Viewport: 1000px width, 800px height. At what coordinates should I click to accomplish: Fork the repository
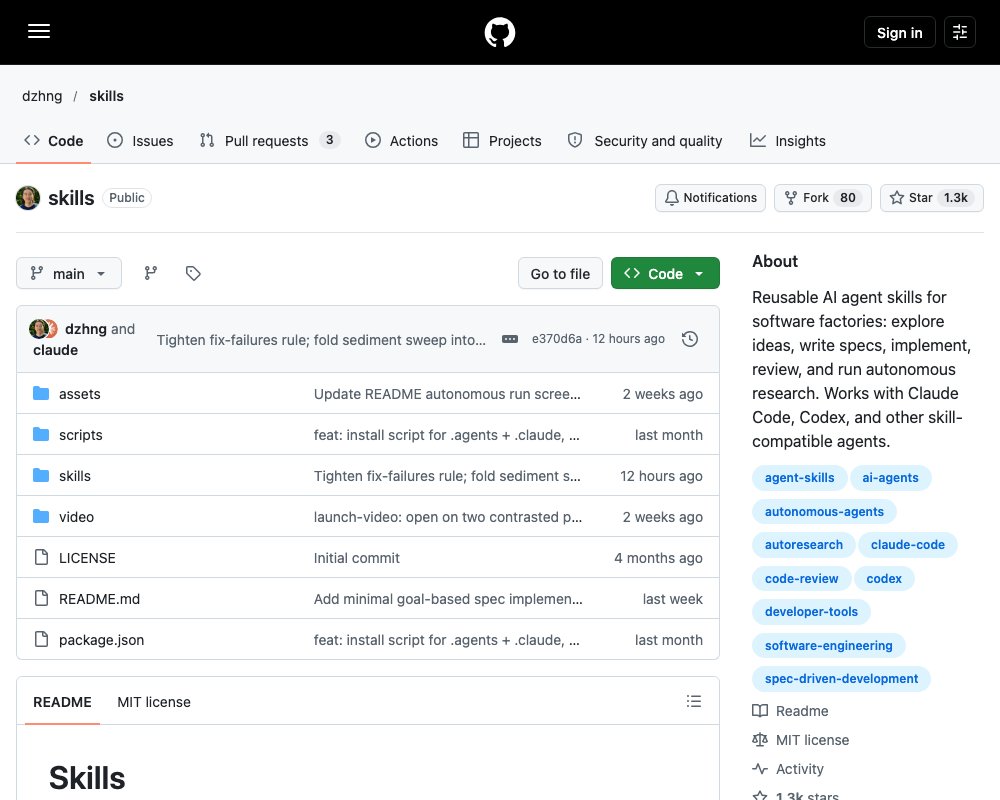(x=823, y=198)
